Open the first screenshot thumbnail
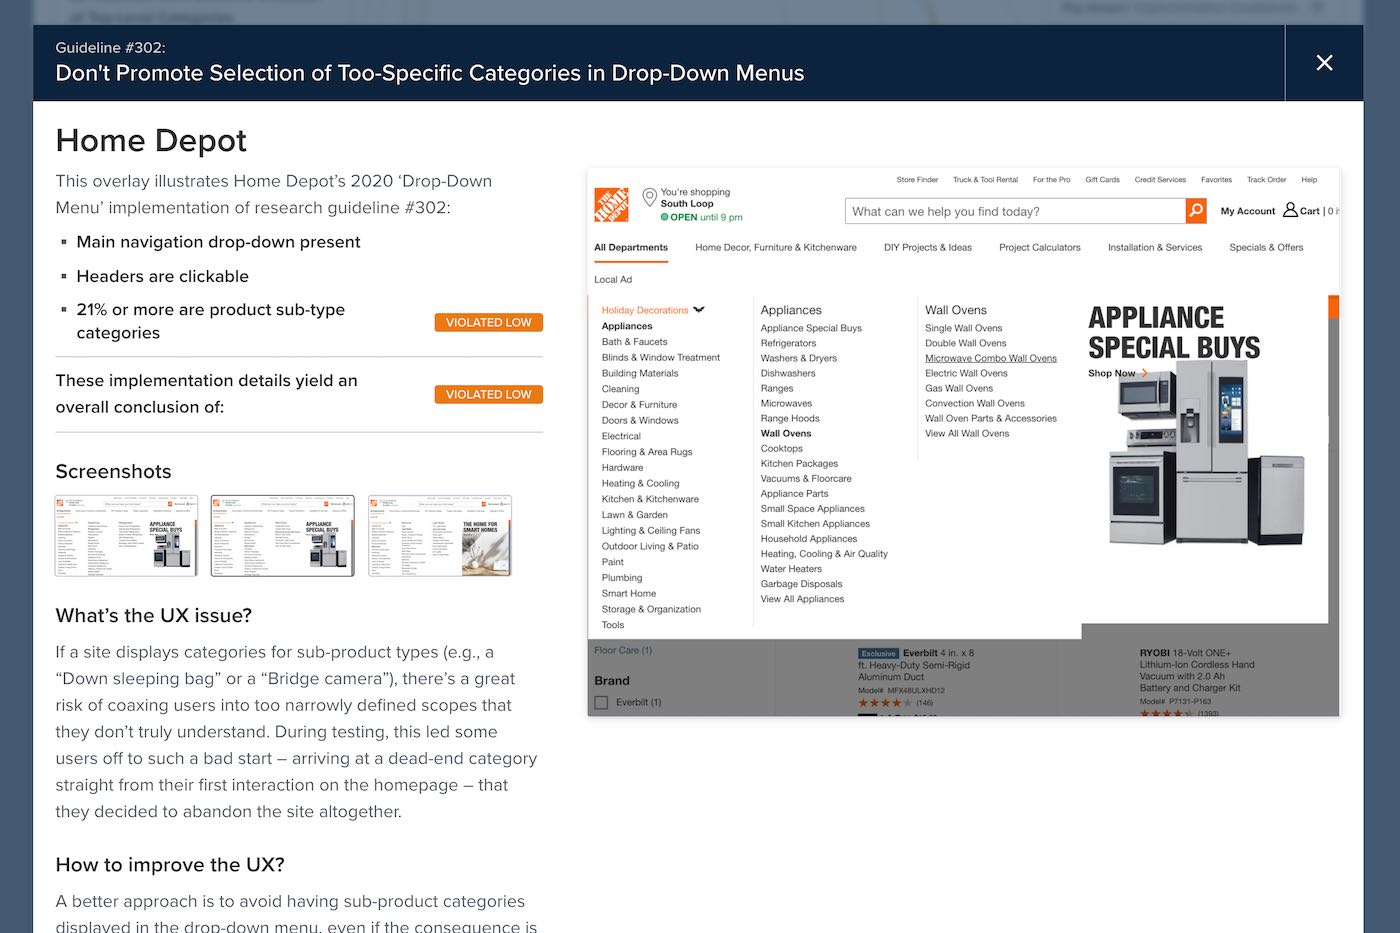The height and width of the screenshot is (933, 1400). 126,536
